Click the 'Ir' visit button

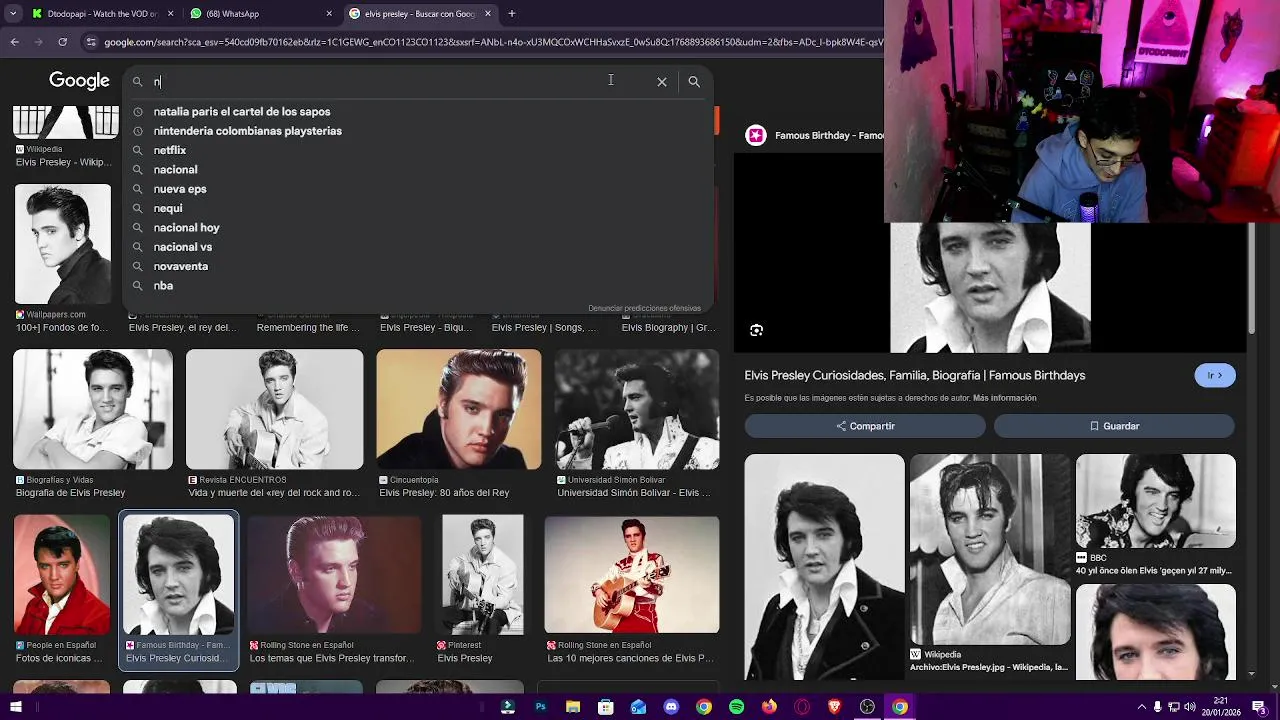pos(1215,376)
